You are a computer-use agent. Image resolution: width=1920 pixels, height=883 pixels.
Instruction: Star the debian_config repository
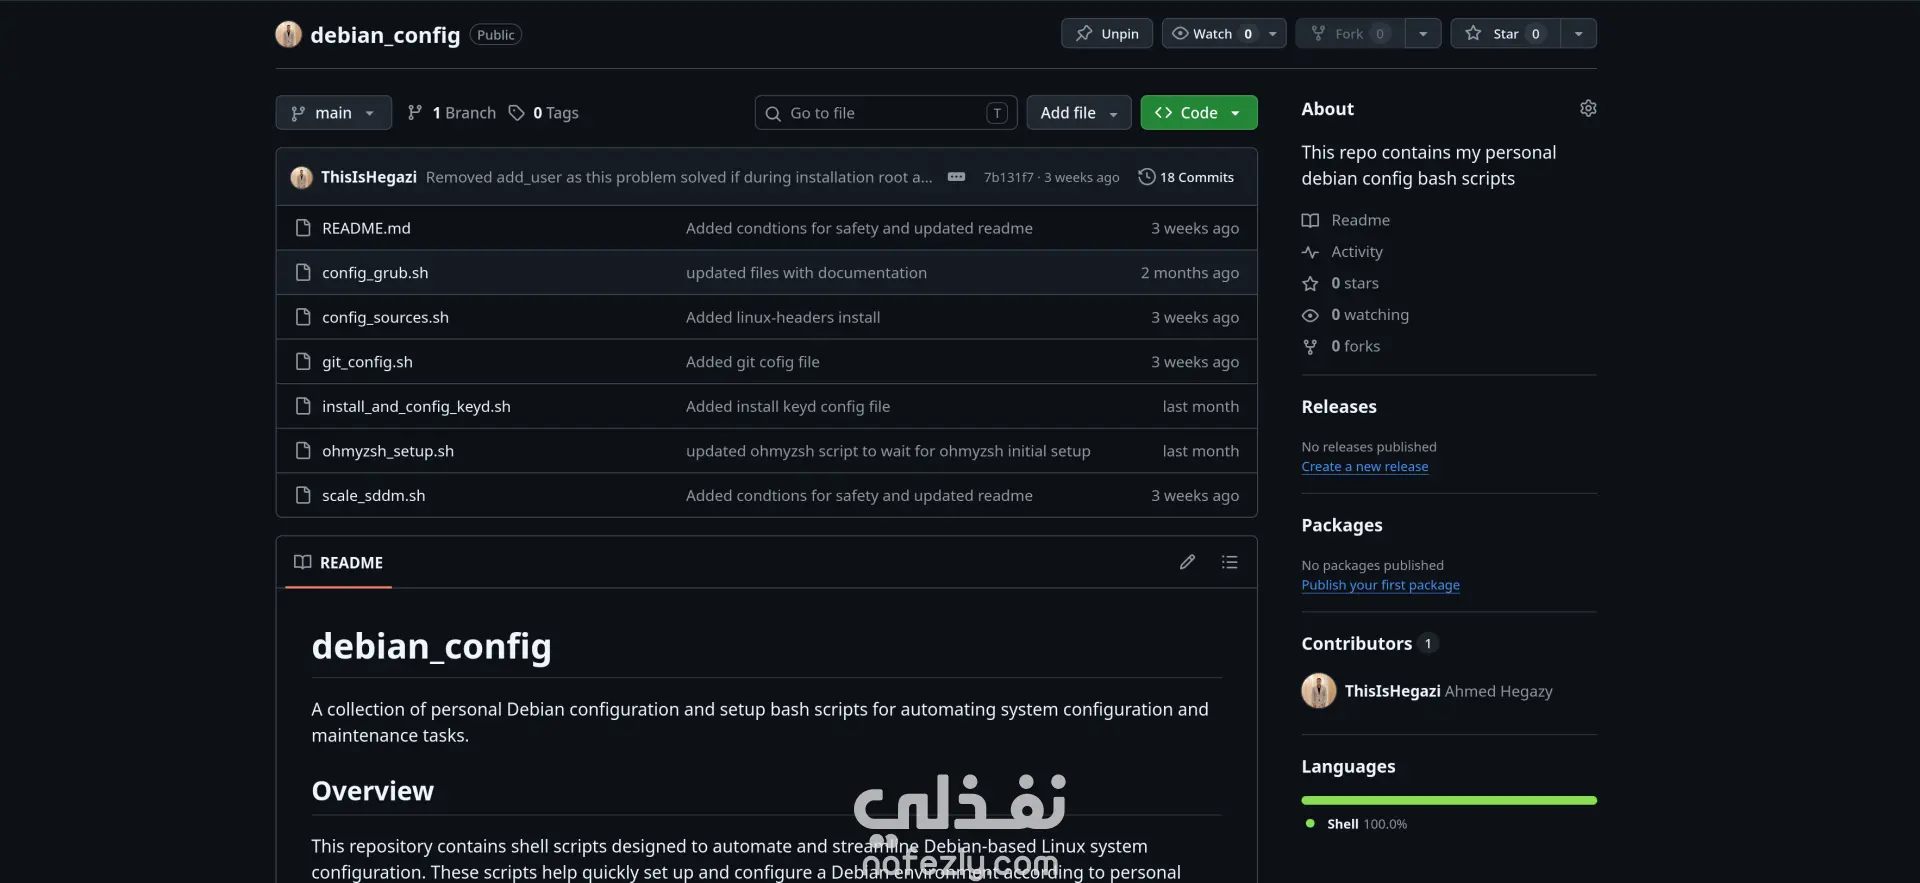click(1506, 33)
